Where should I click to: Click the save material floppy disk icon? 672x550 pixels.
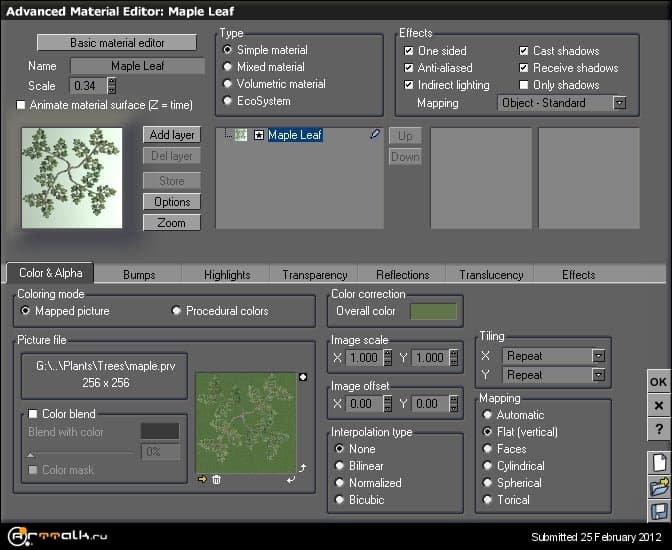coord(658,511)
